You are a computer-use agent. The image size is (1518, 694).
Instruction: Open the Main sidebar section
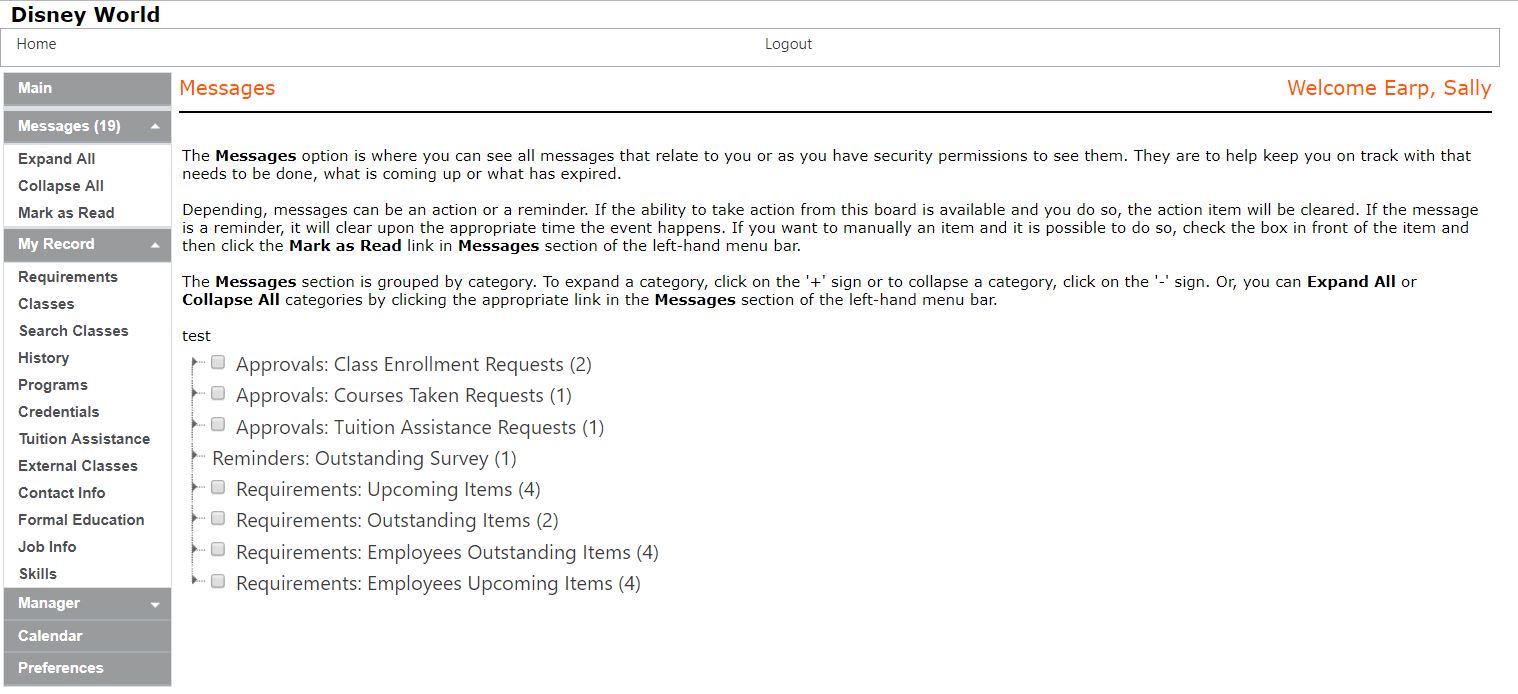87,88
